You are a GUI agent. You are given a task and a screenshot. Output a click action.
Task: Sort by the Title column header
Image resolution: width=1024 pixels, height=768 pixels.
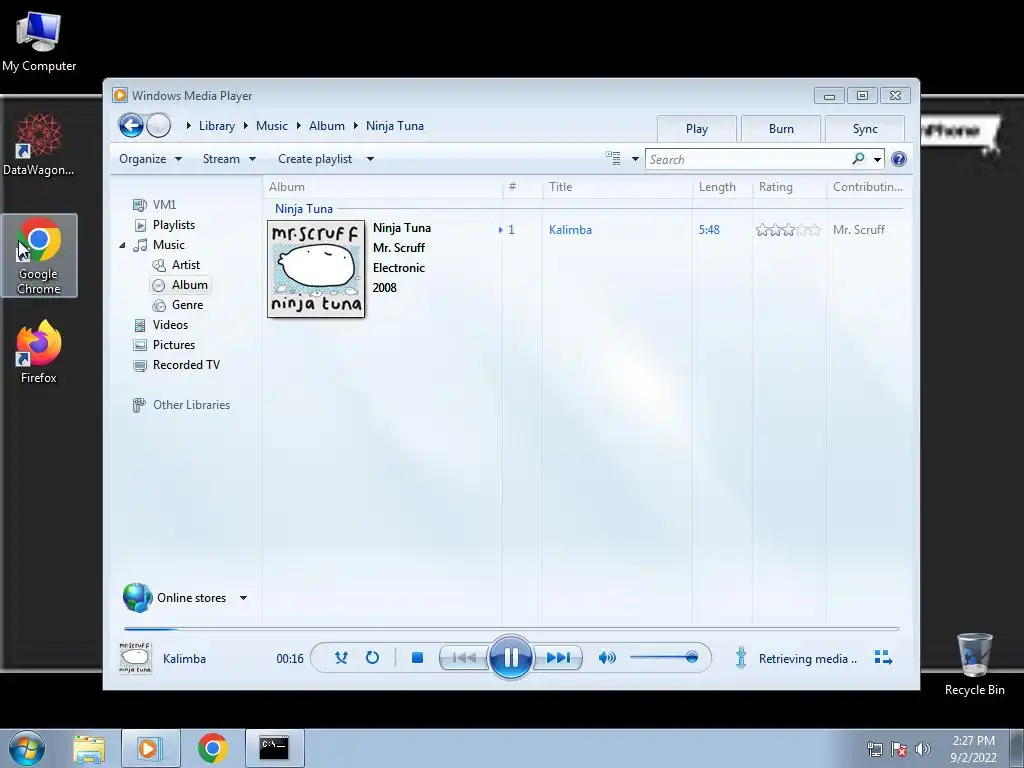tap(617, 187)
